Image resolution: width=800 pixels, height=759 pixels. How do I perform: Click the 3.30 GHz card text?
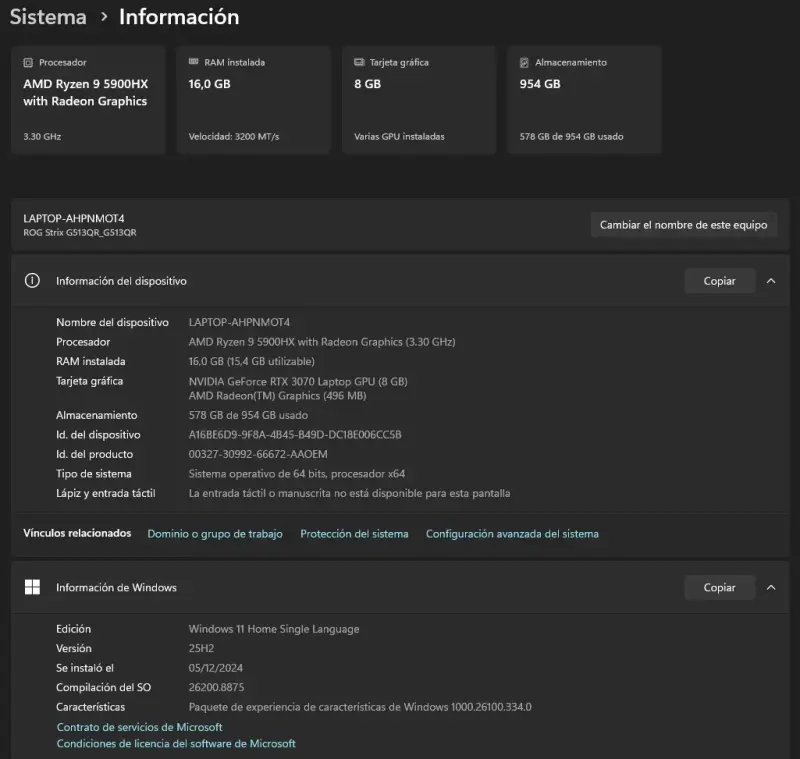point(42,137)
